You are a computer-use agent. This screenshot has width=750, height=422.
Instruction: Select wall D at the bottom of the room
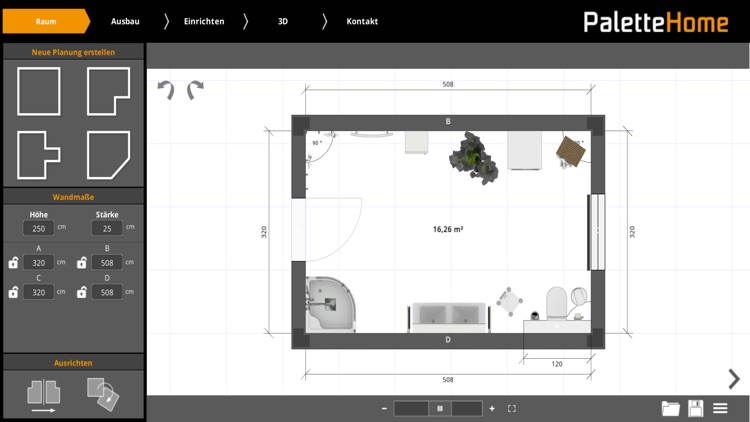click(x=448, y=340)
